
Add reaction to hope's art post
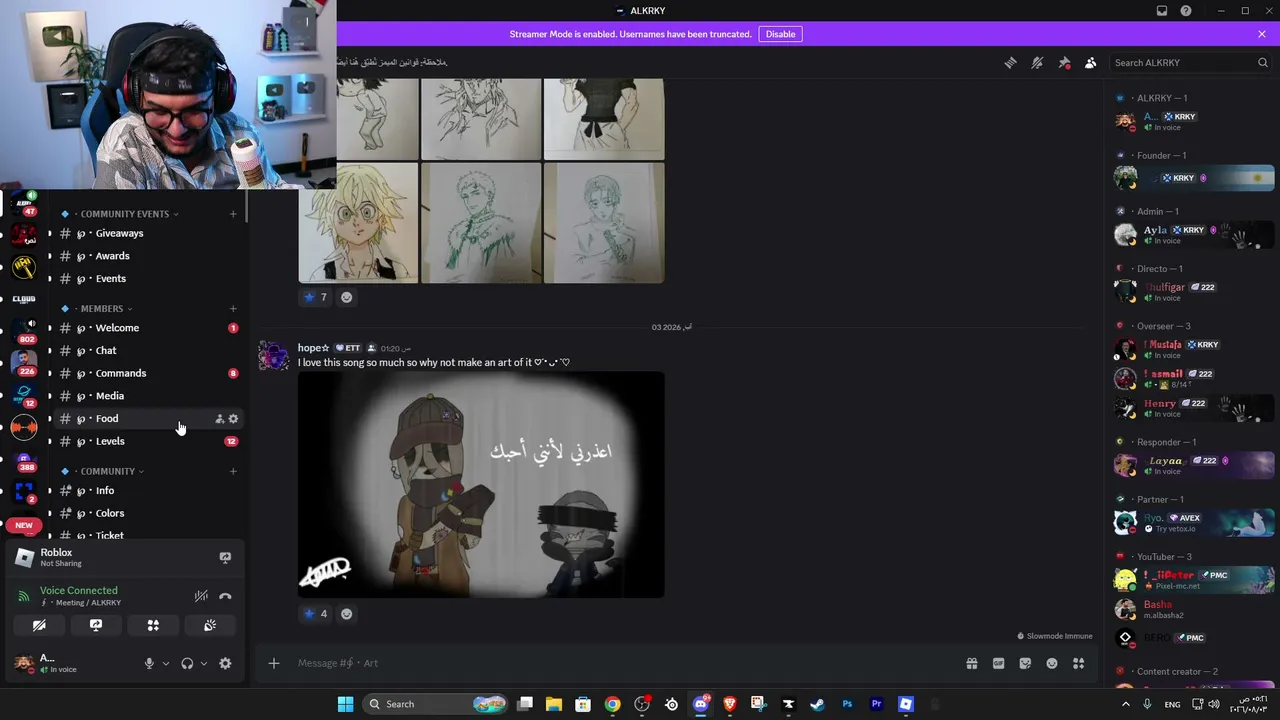(347, 614)
